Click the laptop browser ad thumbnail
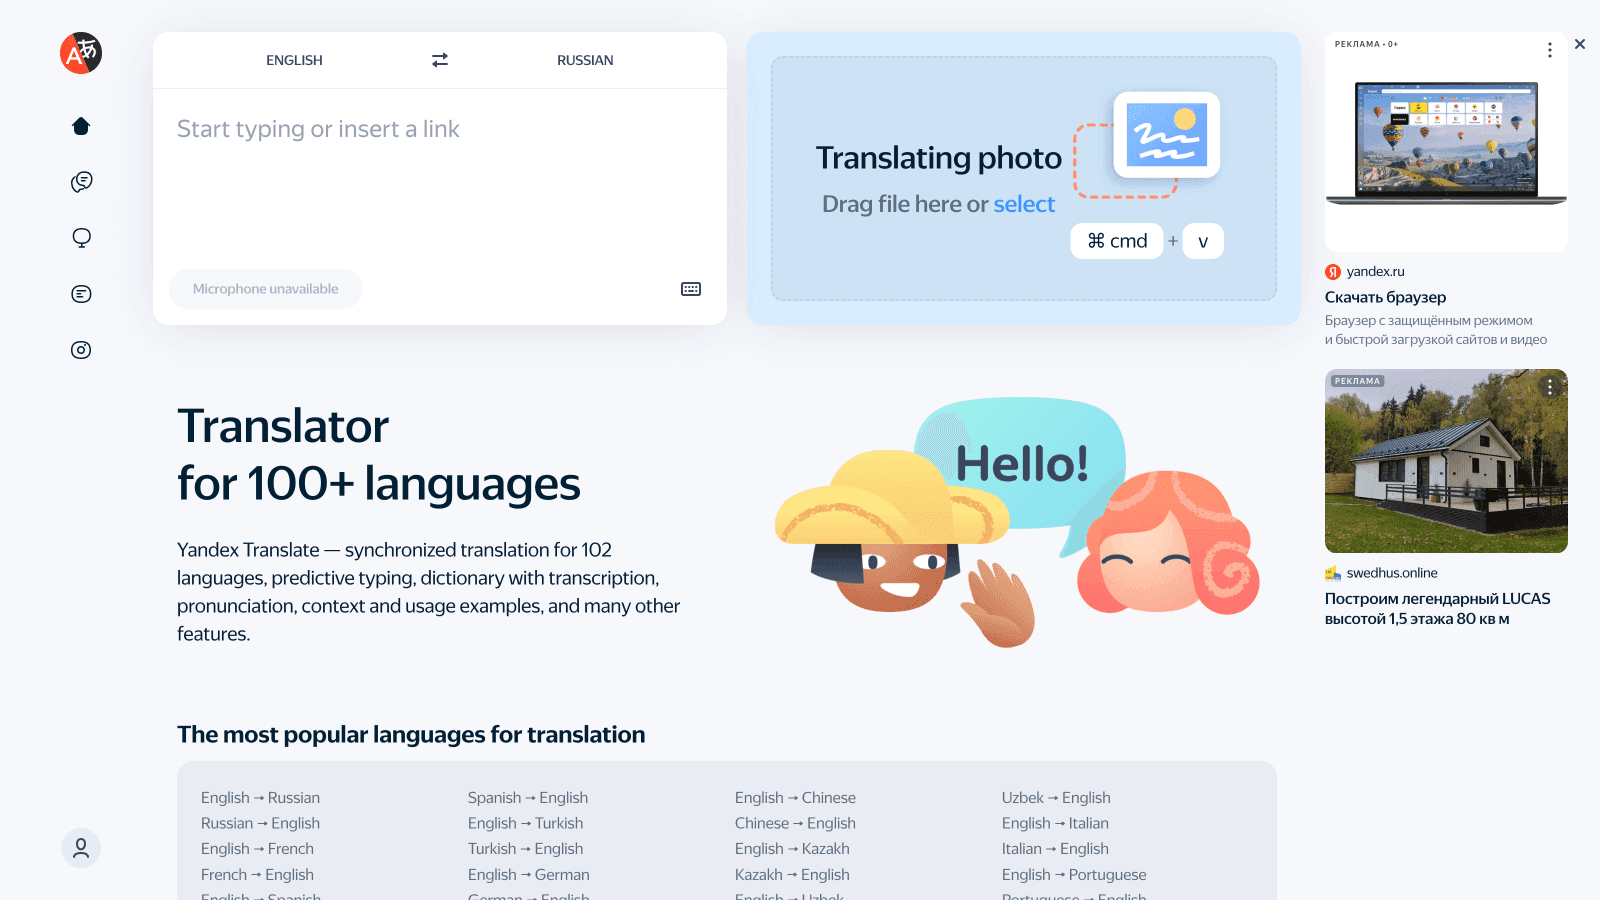The image size is (1600, 900). click(1446, 142)
